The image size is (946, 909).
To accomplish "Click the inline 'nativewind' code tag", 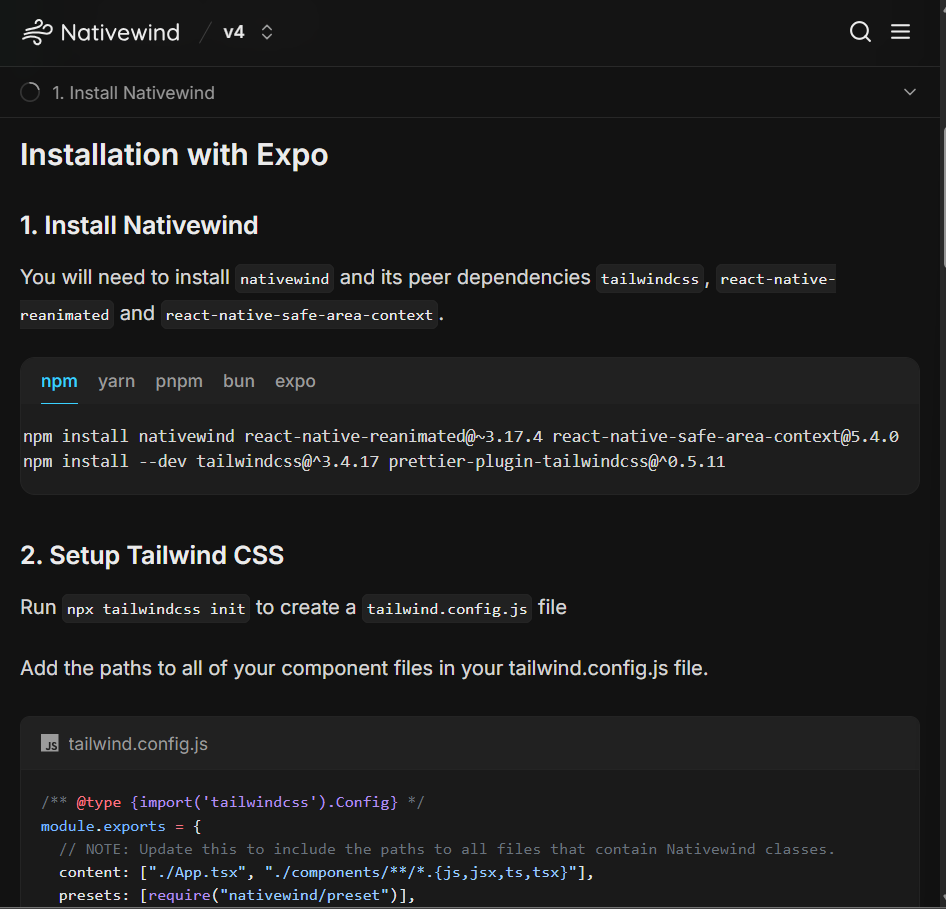I will click(284, 279).
